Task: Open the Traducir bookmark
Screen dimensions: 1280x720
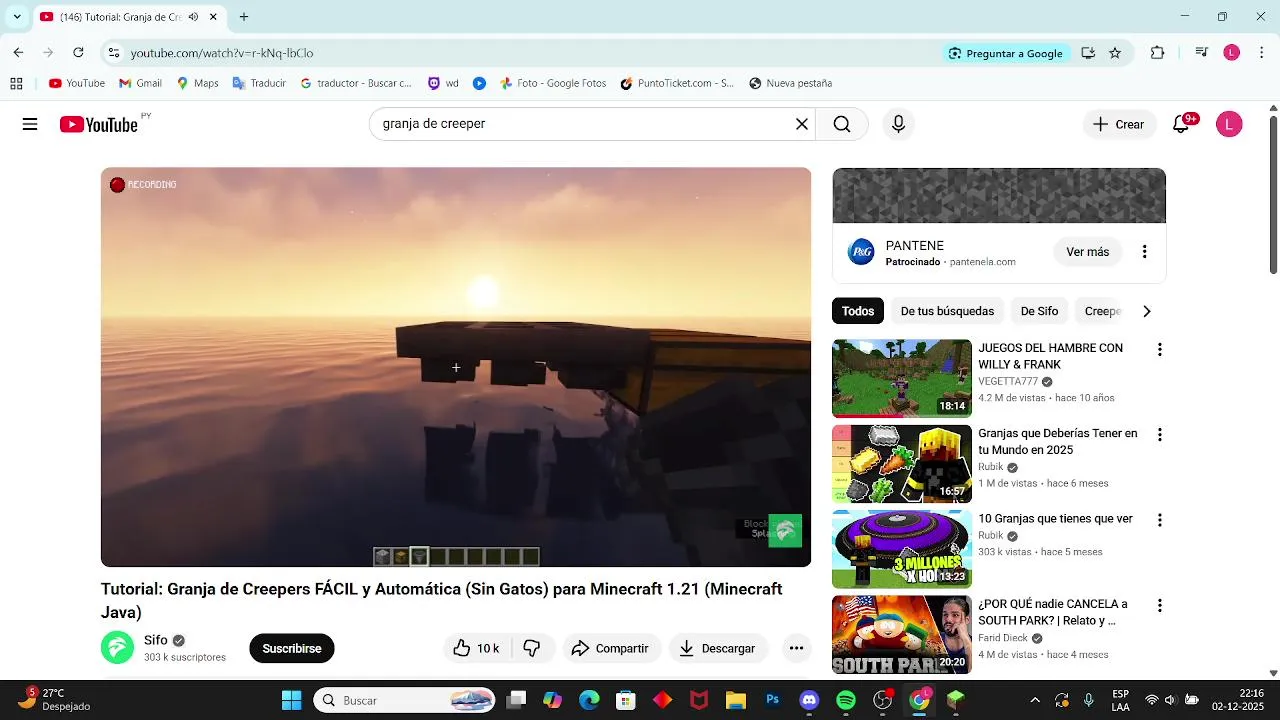Action: (259, 83)
